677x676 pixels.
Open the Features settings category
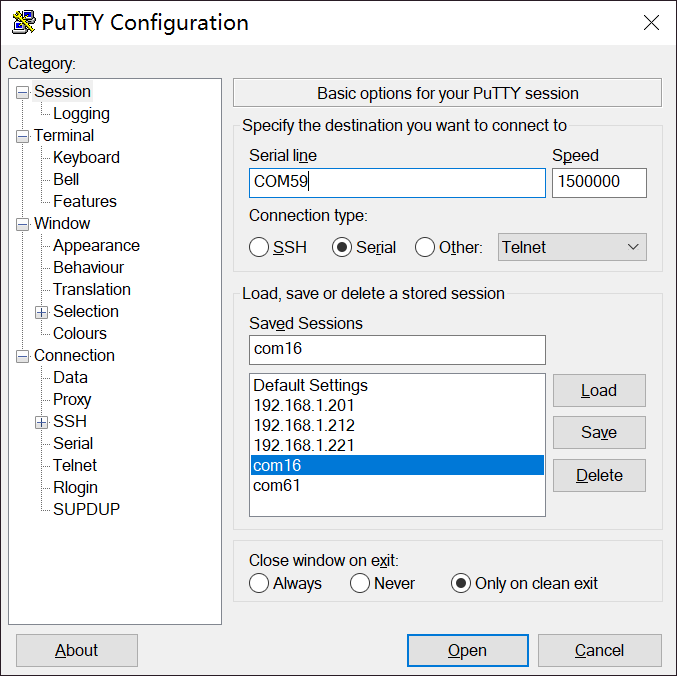point(85,202)
